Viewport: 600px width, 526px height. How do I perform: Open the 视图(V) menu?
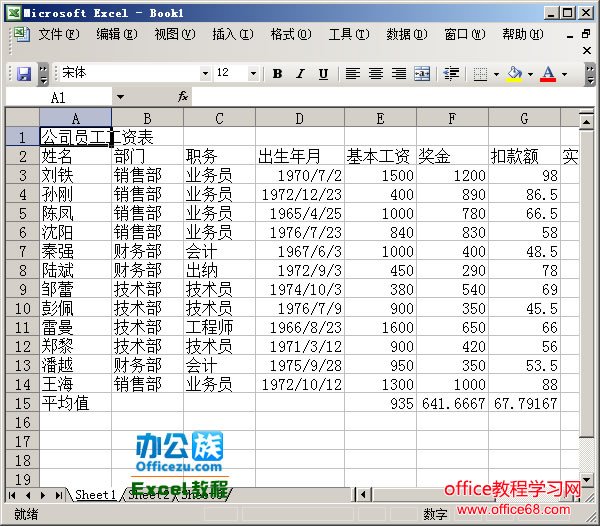(x=175, y=34)
